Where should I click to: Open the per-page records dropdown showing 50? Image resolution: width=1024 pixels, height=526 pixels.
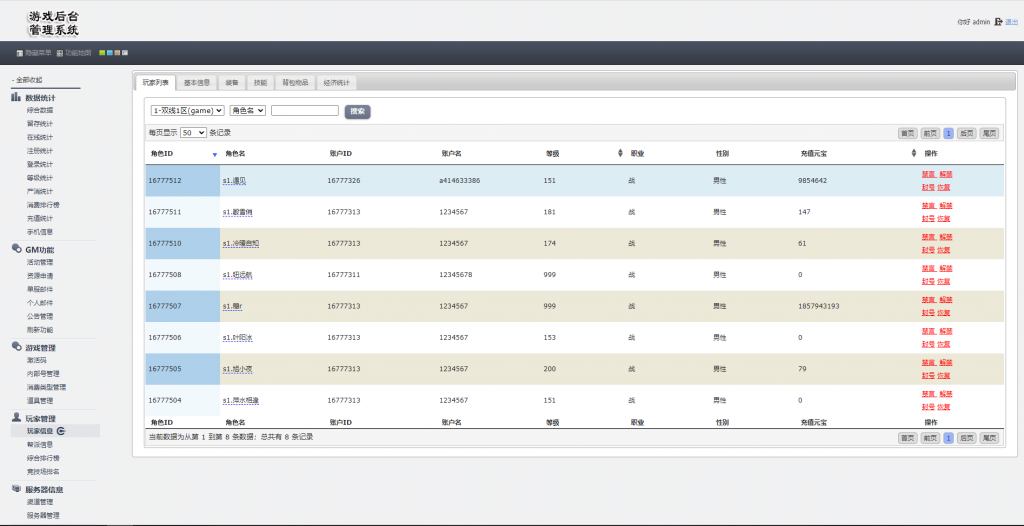pyautogui.click(x=193, y=132)
